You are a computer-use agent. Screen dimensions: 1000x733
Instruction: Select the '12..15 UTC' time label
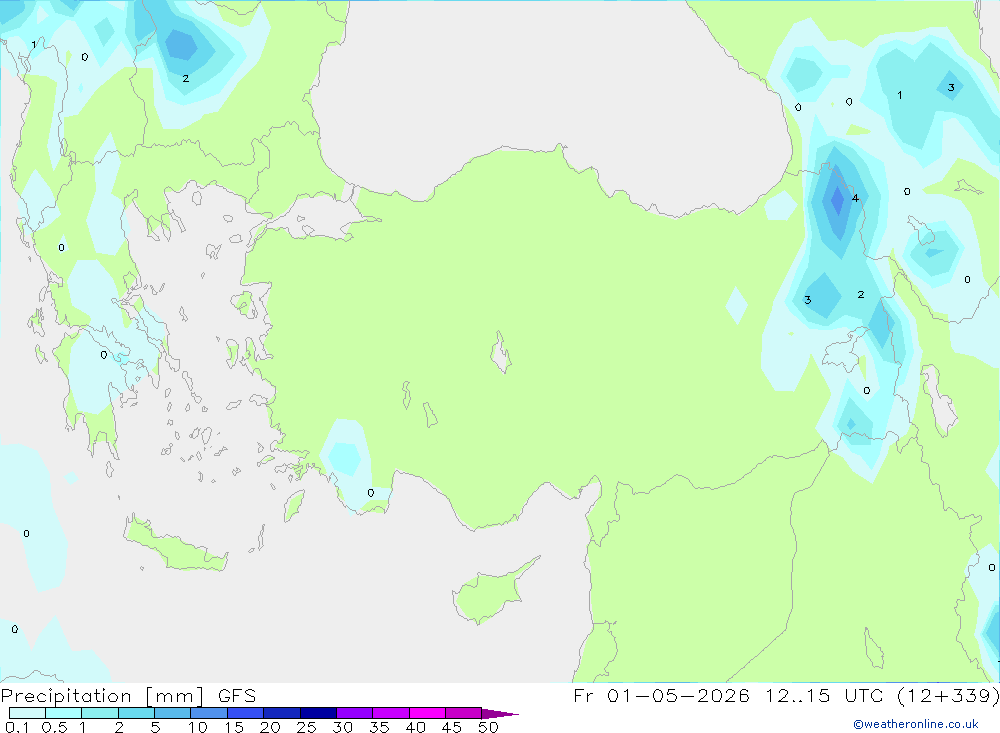(824, 695)
